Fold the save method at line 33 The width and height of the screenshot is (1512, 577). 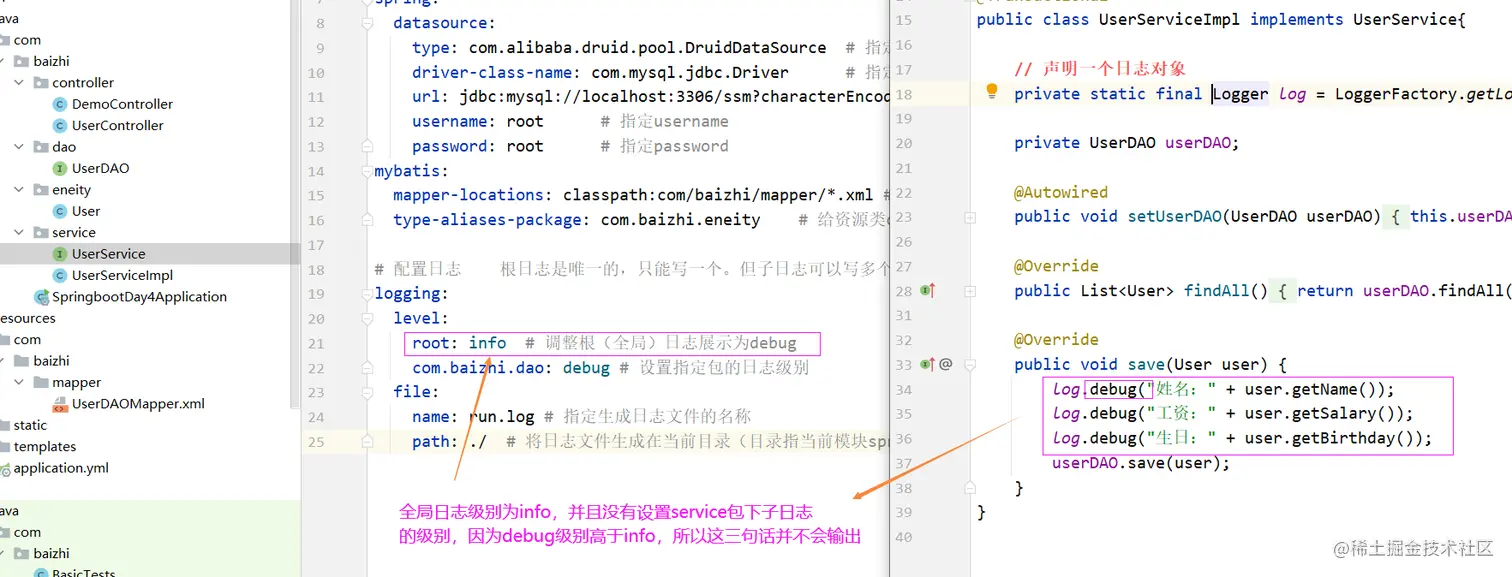click(969, 365)
